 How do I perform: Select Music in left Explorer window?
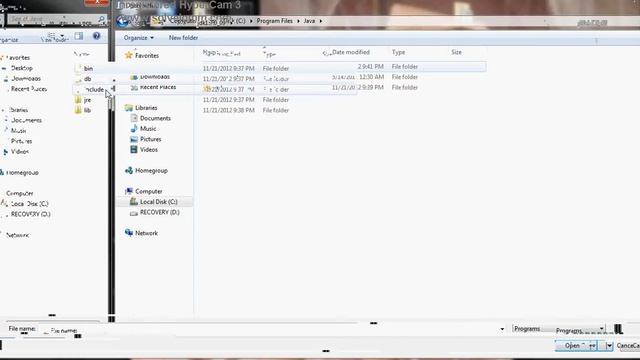point(18,131)
